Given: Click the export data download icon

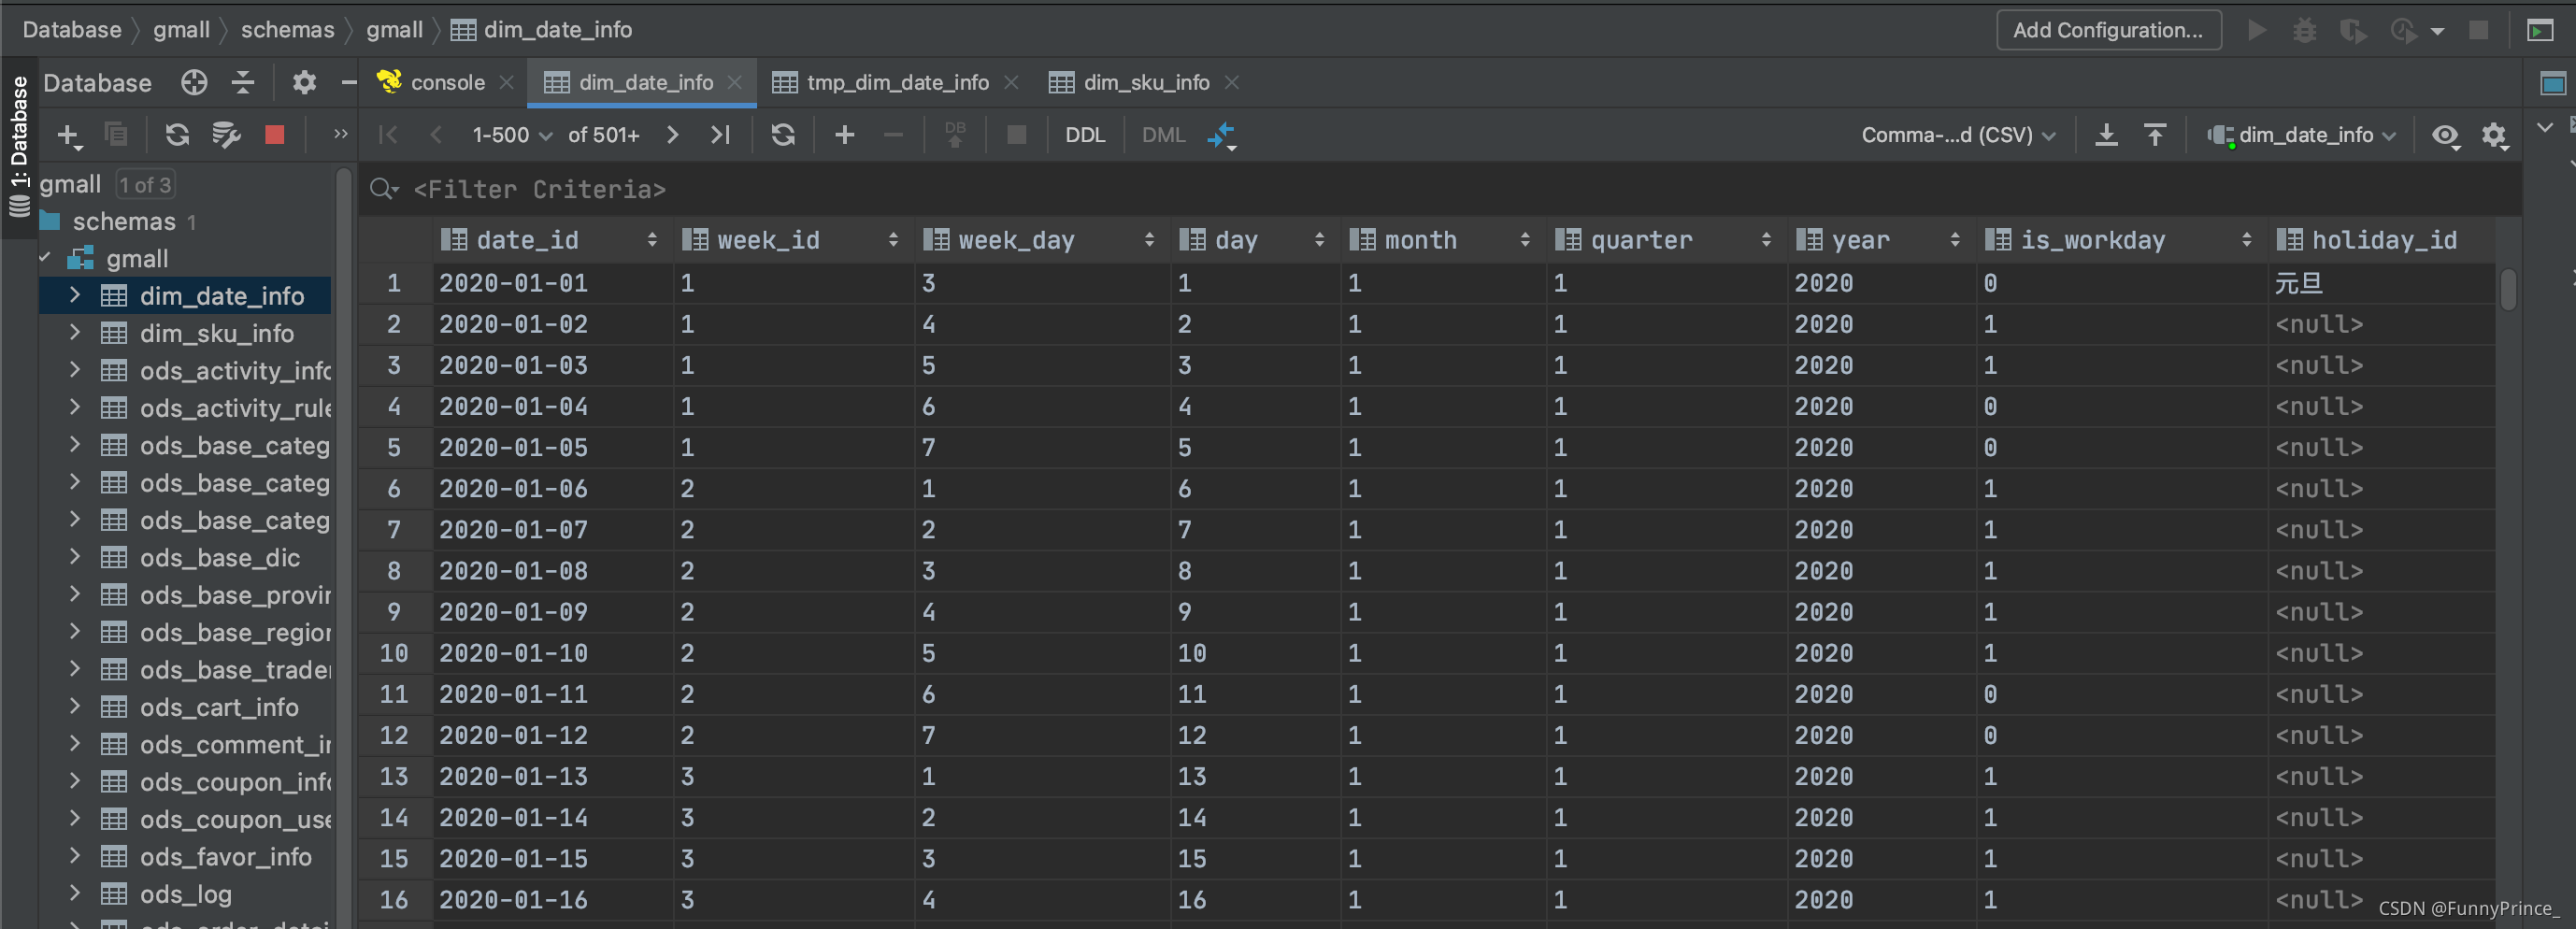Looking at the screenshot, I should (x=2106, y=134).
